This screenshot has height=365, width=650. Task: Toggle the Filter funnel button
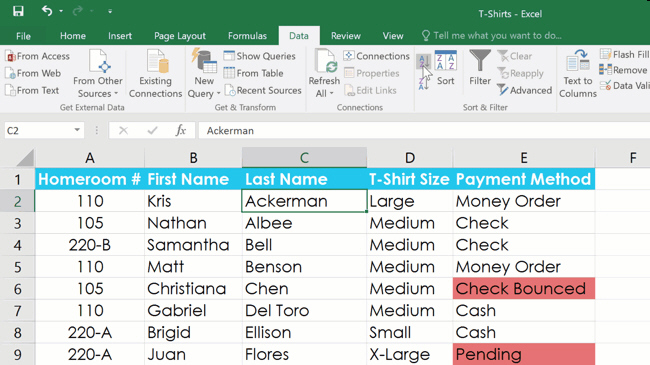480,68
